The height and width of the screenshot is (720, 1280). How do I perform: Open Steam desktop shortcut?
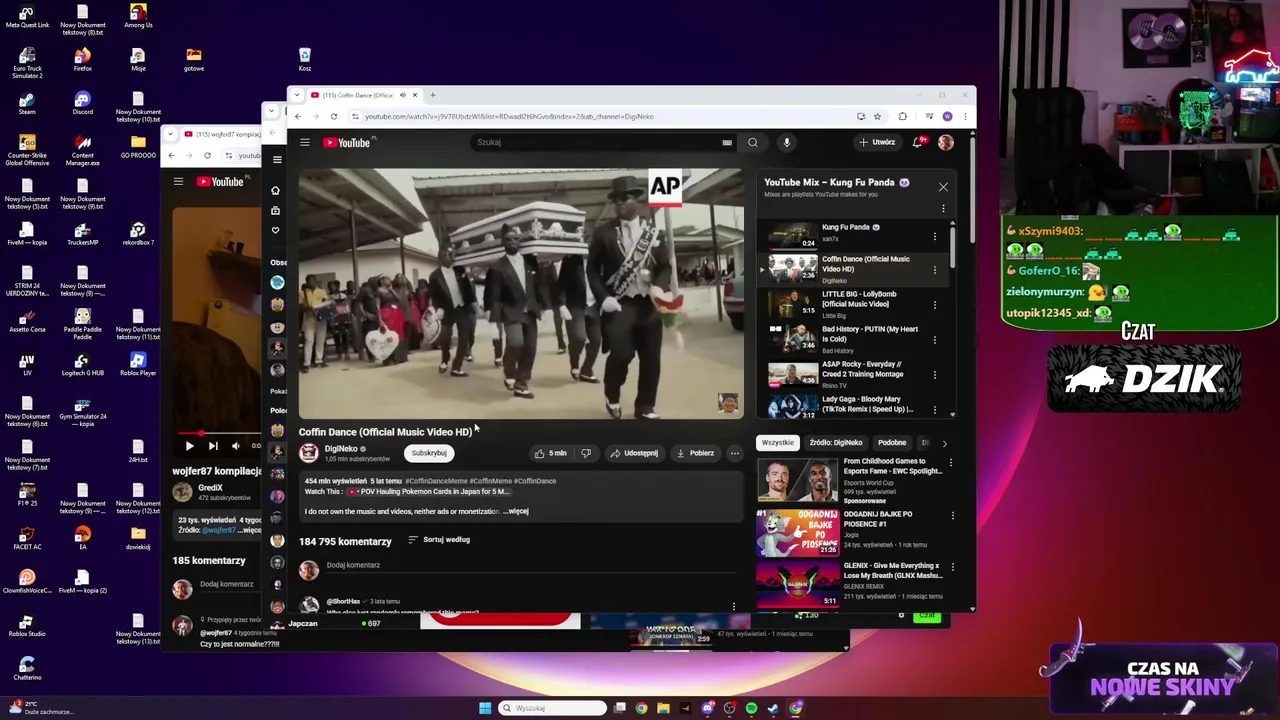[x=27, y=104]
